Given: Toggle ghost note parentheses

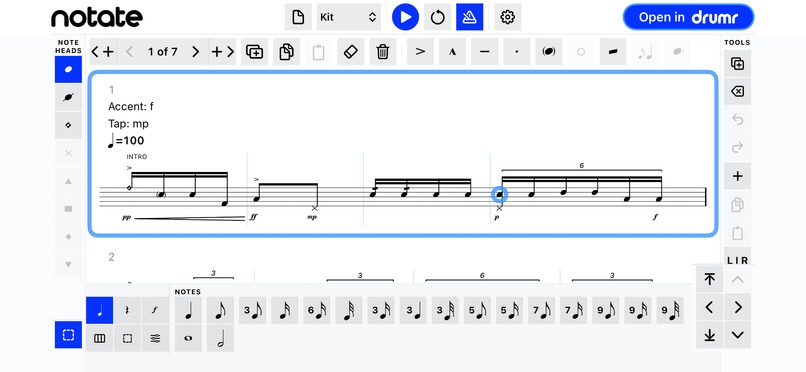Looking at the screenshot, I should coord(548,51).
